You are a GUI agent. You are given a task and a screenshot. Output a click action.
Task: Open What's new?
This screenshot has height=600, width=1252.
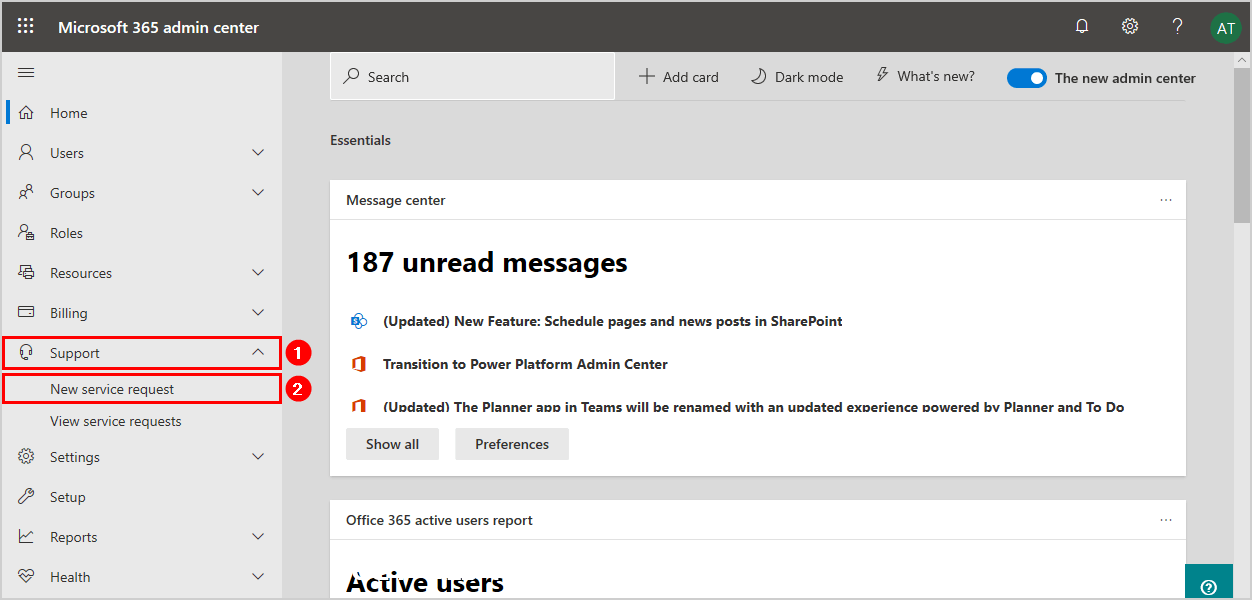(925, 76)
